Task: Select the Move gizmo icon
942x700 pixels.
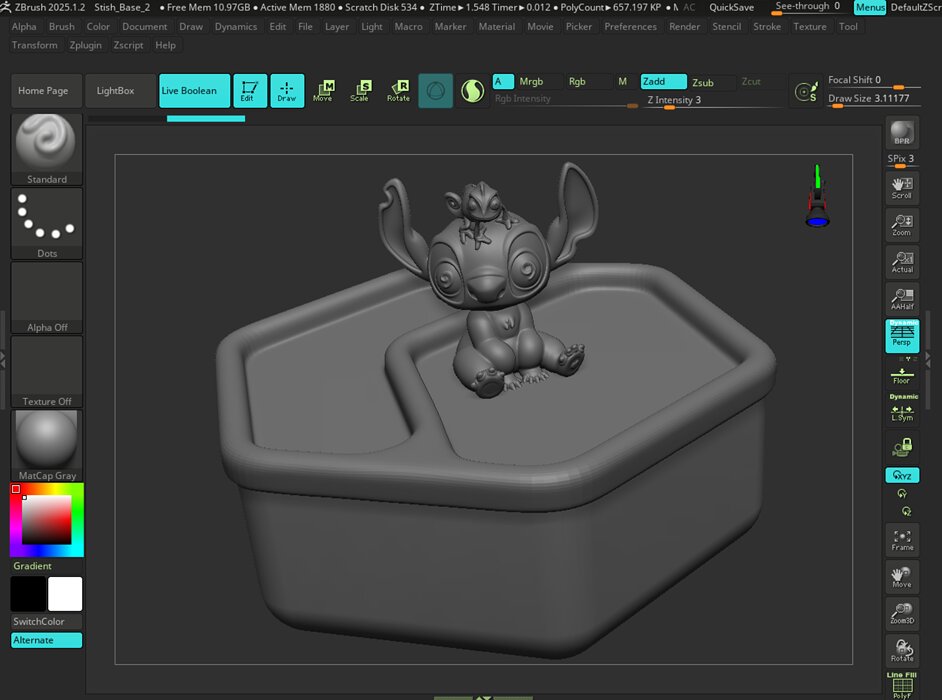Action: click(x=324, y=91)
